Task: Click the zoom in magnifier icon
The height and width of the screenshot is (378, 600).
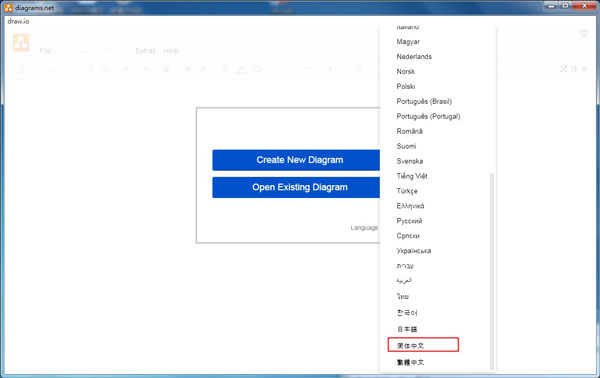Action: coord(91,69)
